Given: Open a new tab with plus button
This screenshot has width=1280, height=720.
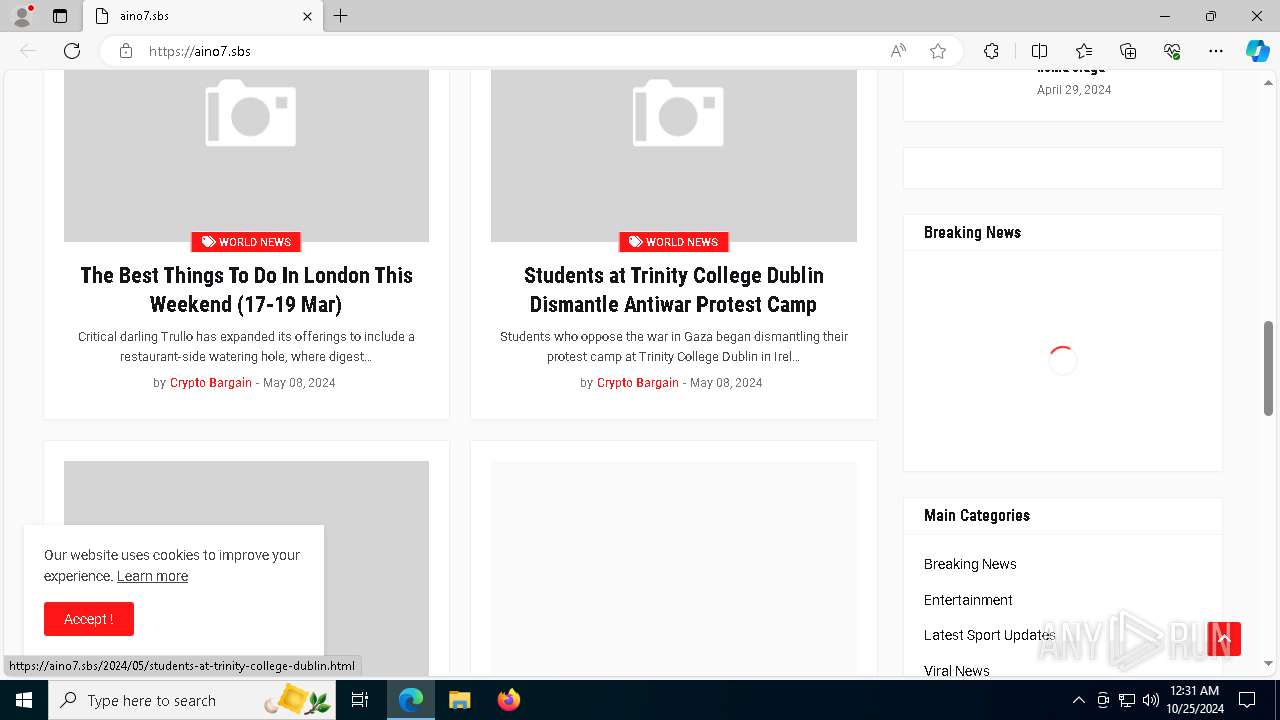Looking at the screenshot, I should pyautogui.click(x=341, y=16).
